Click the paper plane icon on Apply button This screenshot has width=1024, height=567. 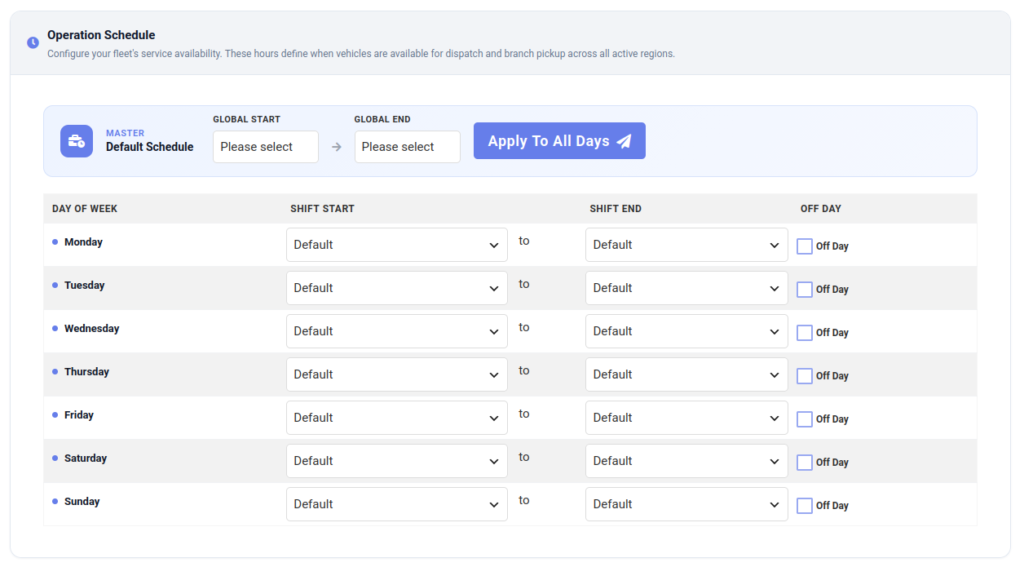click(x=624, y=141)
